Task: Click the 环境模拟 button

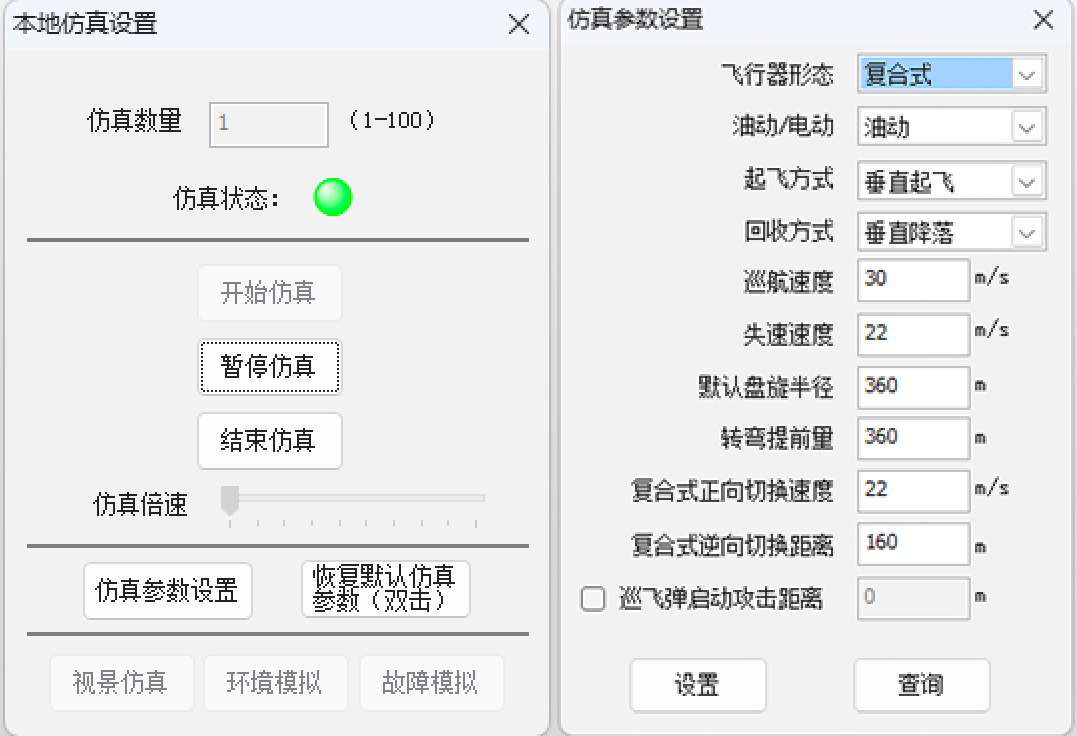Action: pyautogui.click(x=275, y=682)
